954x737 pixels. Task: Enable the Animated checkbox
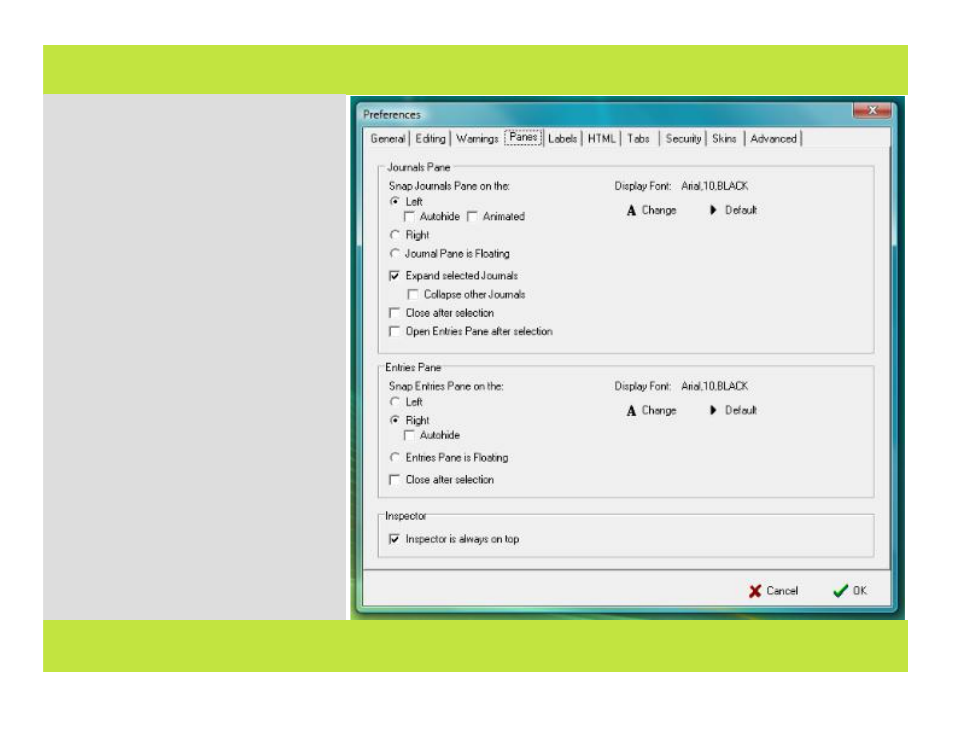point(472,217)
